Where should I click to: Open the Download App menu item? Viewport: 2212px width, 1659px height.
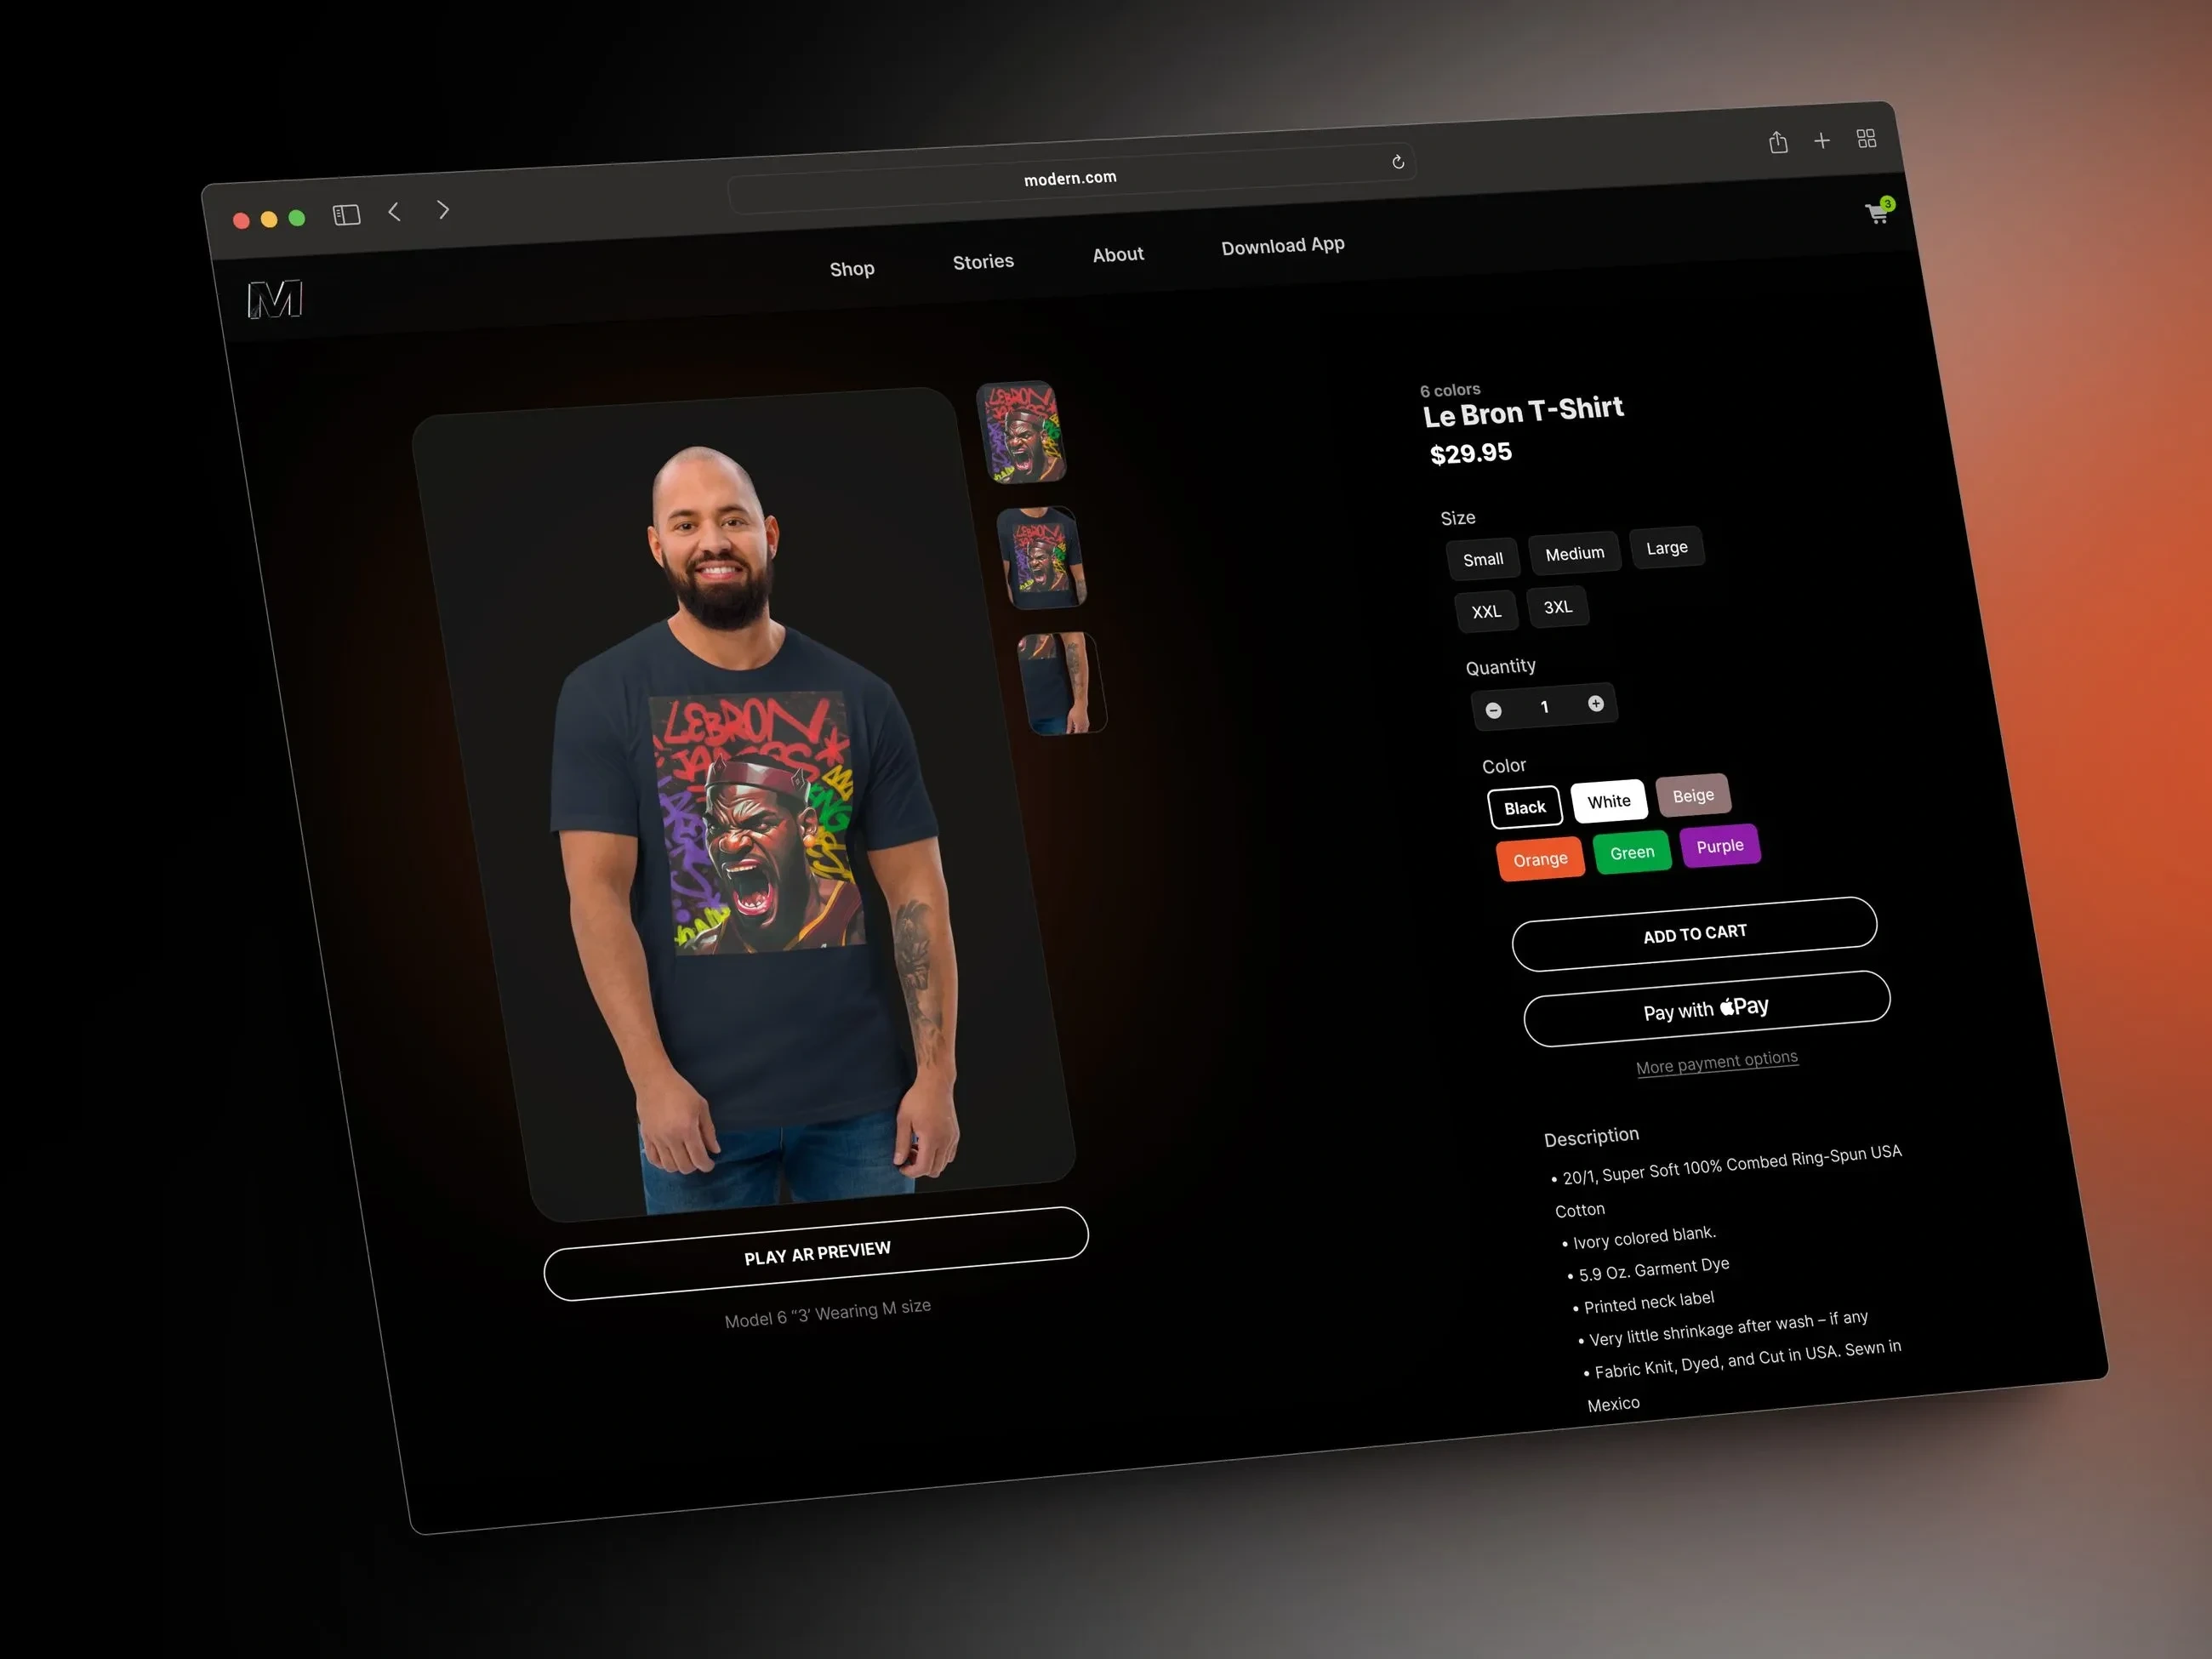1282,246
